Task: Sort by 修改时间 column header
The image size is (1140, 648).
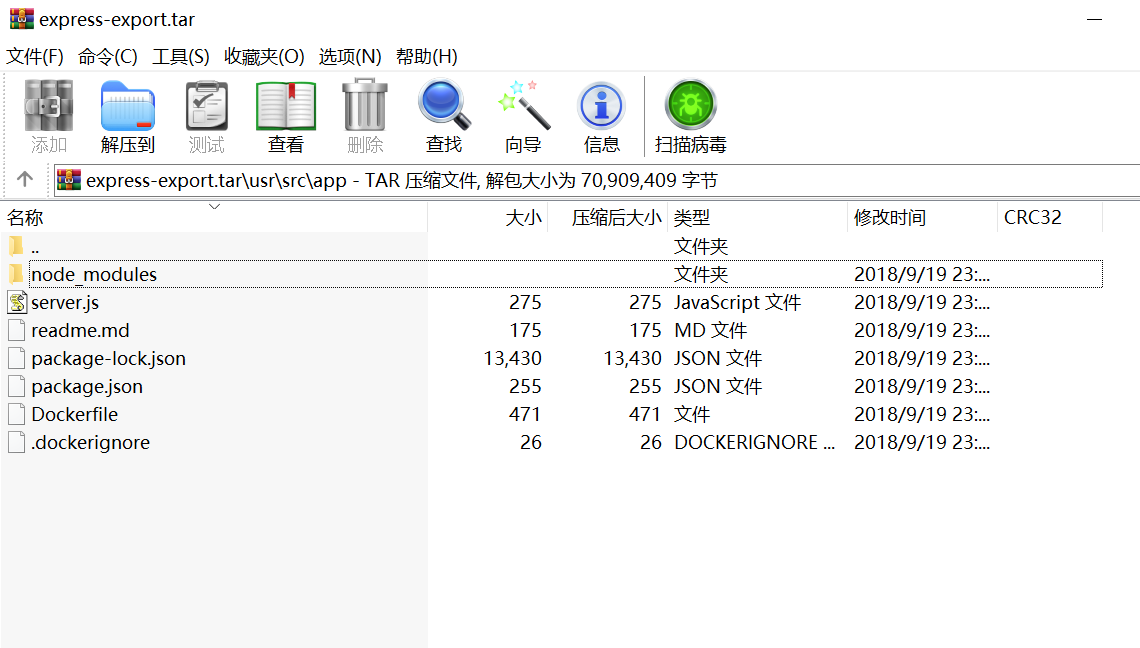Action: (889, 218)
